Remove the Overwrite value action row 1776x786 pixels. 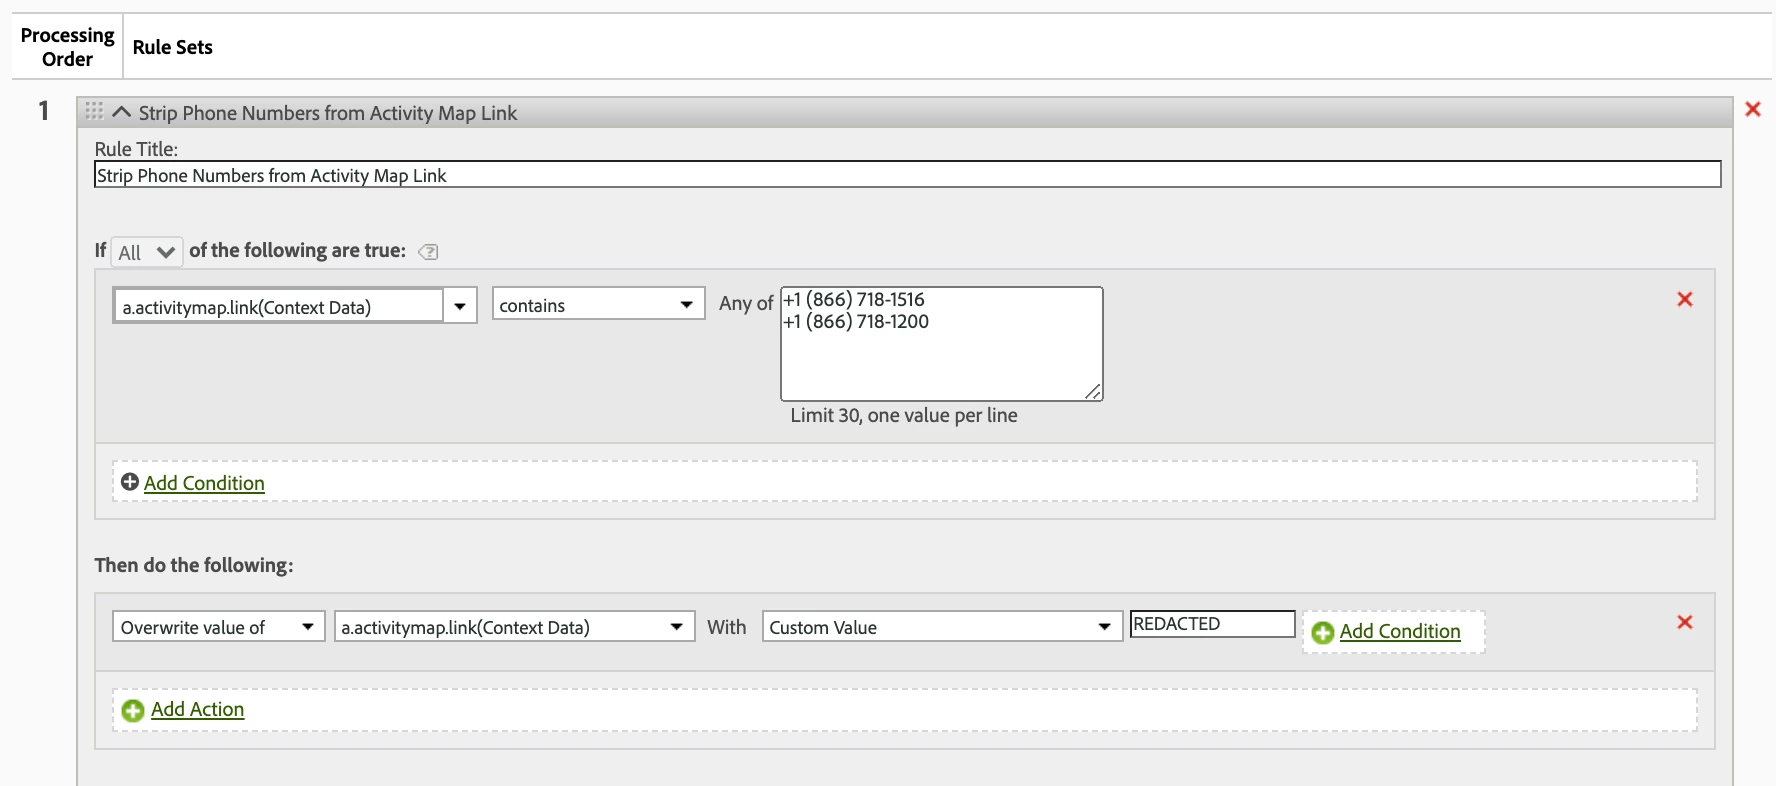click(1685, 622)
